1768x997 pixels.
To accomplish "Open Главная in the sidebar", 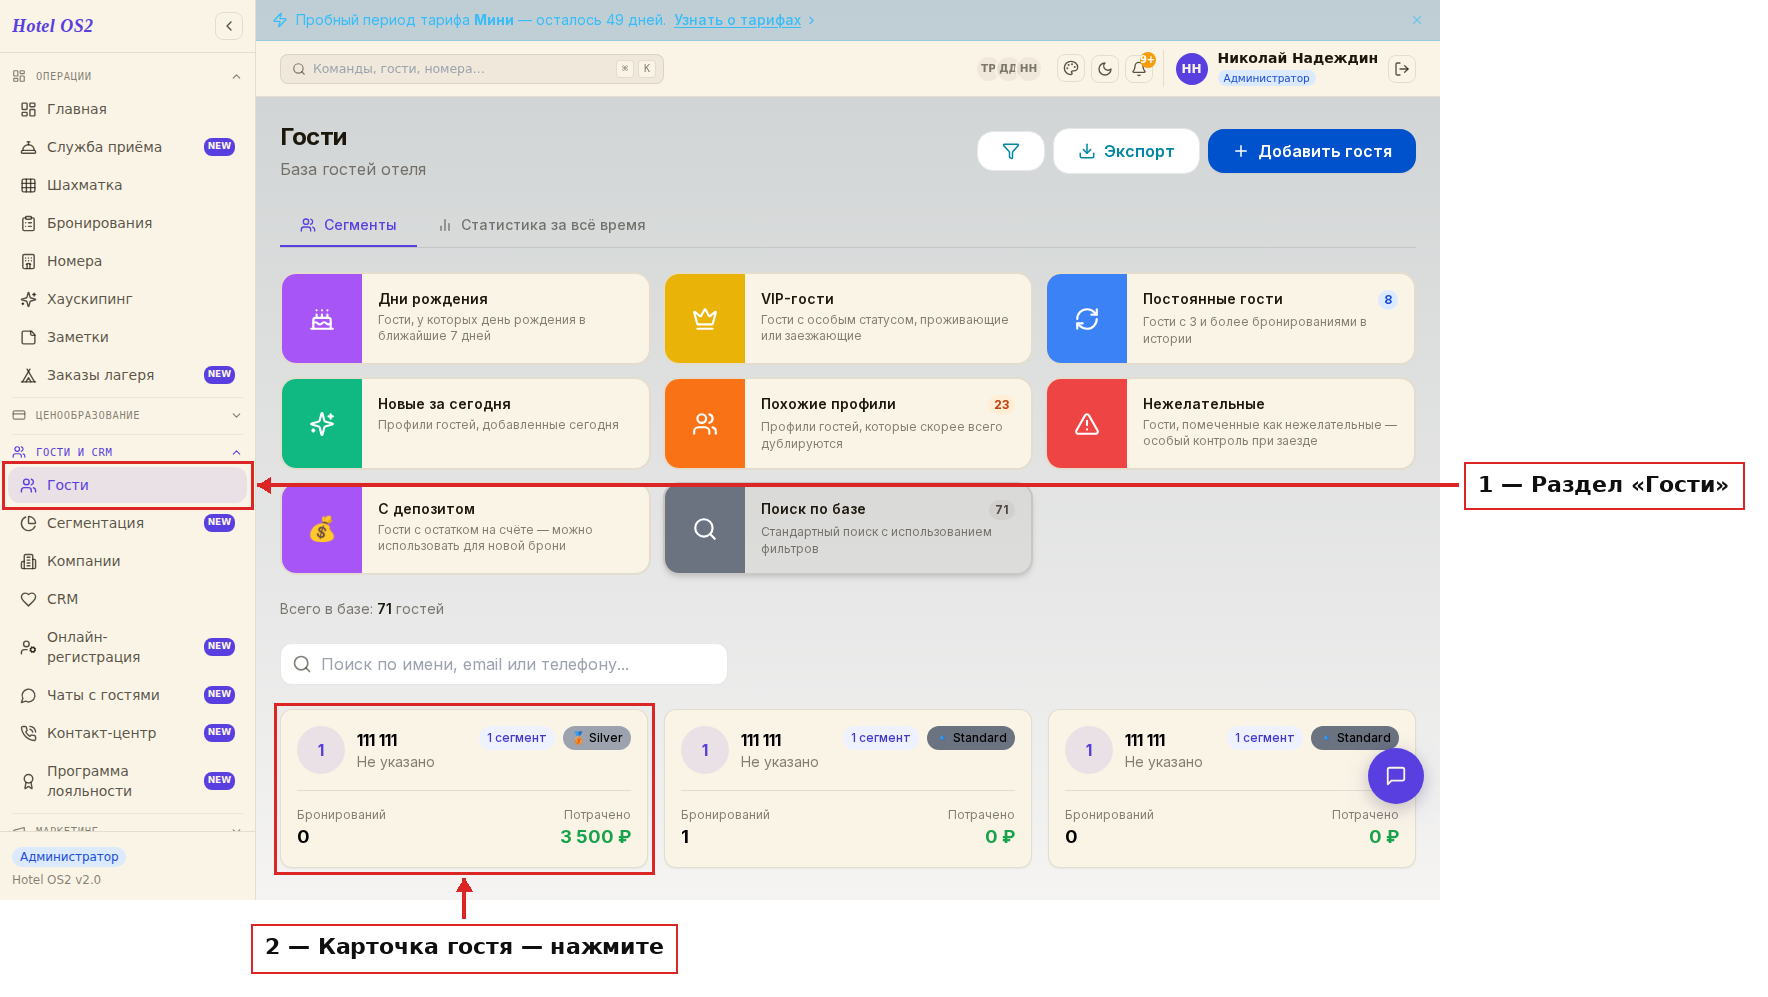I will (128, 109).
